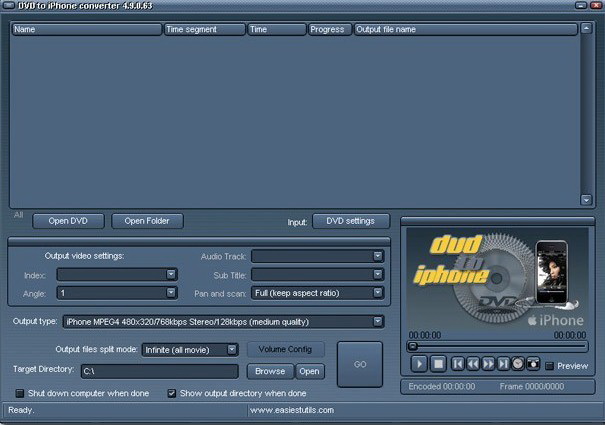
Task: Open Pan and scan dropdown
Action: tap(377, 293)
